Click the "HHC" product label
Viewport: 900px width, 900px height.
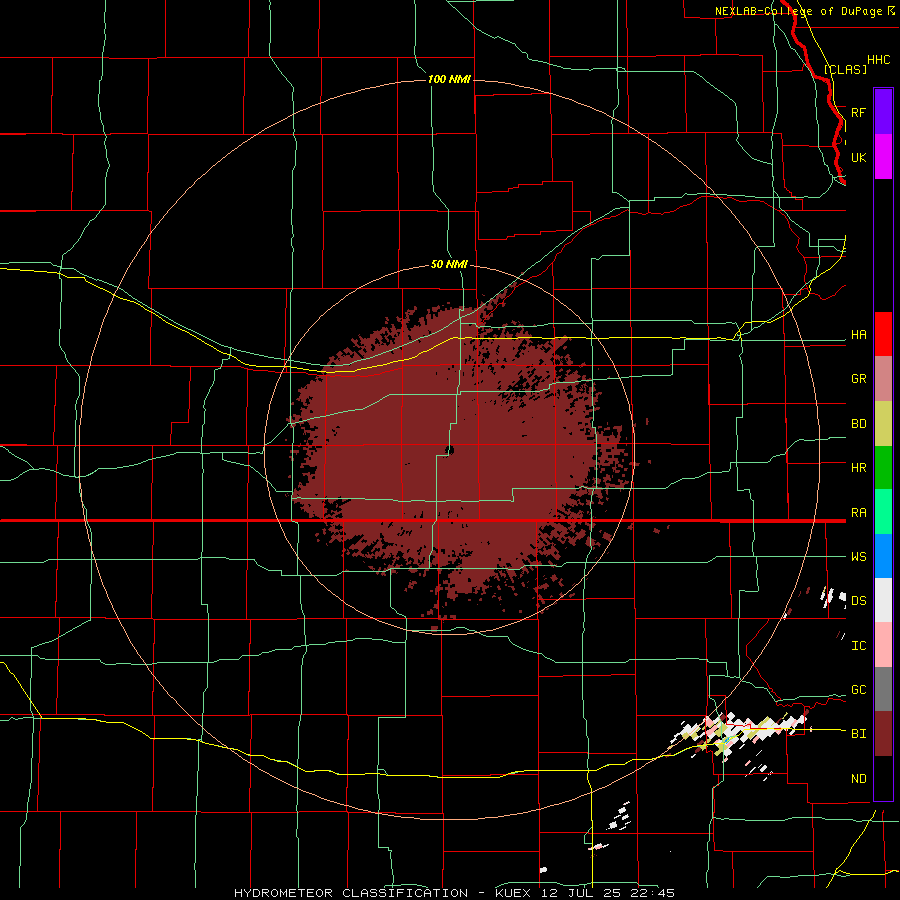879,60
